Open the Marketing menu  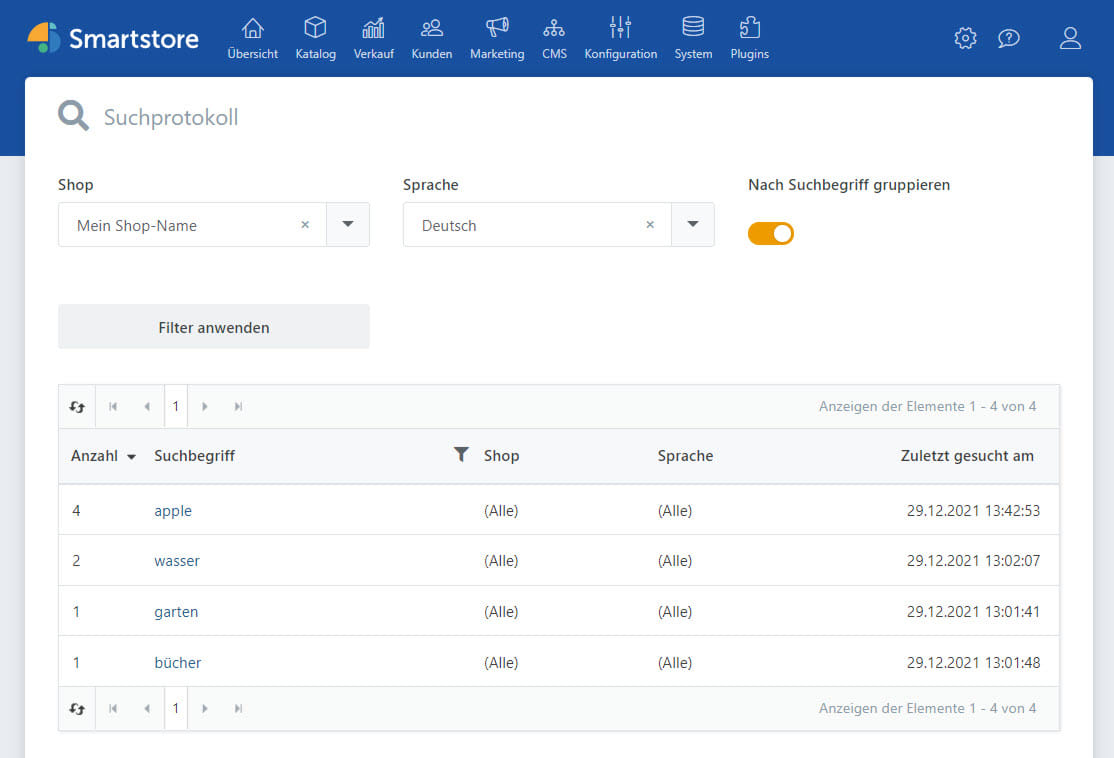497,38
